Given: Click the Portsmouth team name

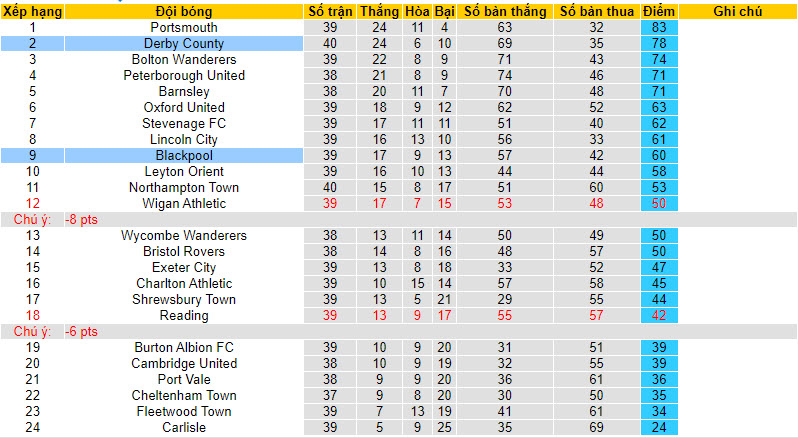Looking at the screenshot, I should coord(183,28).
